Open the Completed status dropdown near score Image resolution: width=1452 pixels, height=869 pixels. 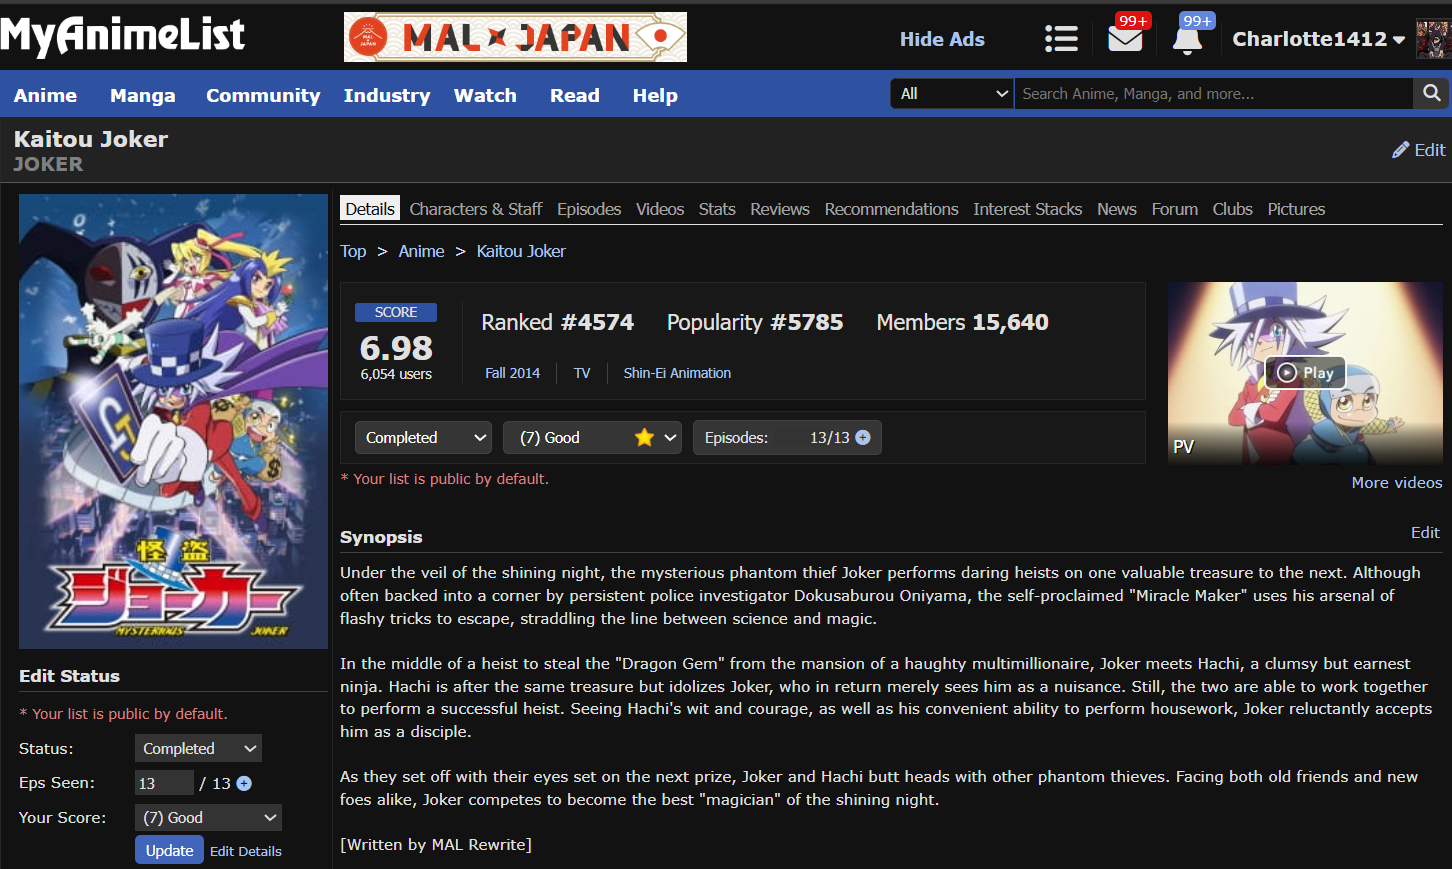(x=424, y=438)
